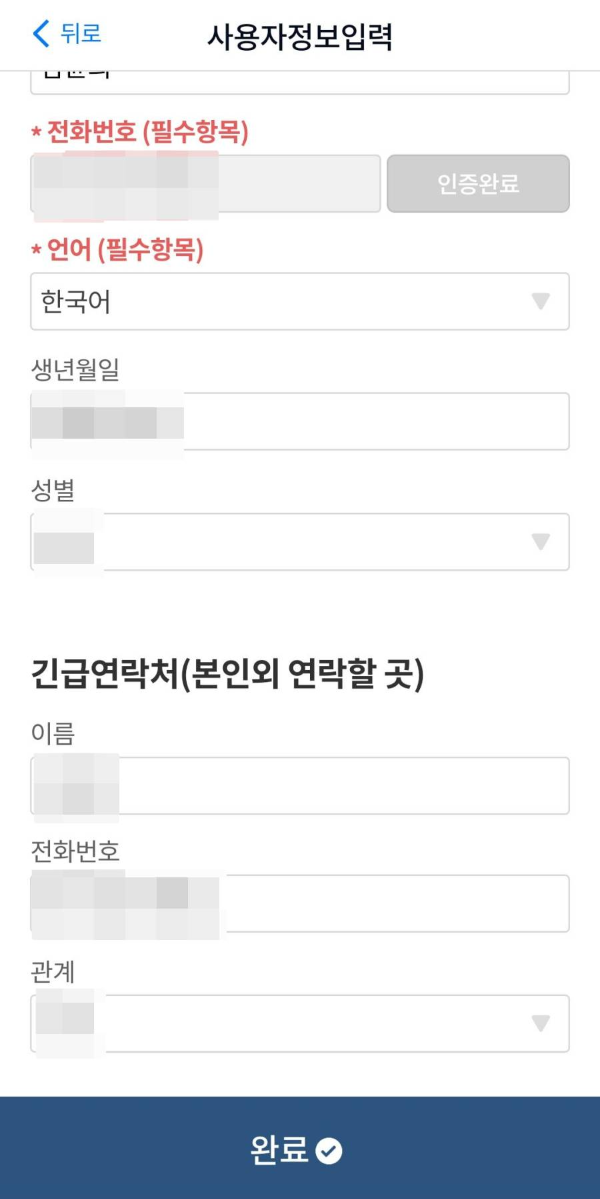Screen dimensions: 600x1199
Task: Click the checkmark icon on the 완료 button
Action: pos(327,1151)
